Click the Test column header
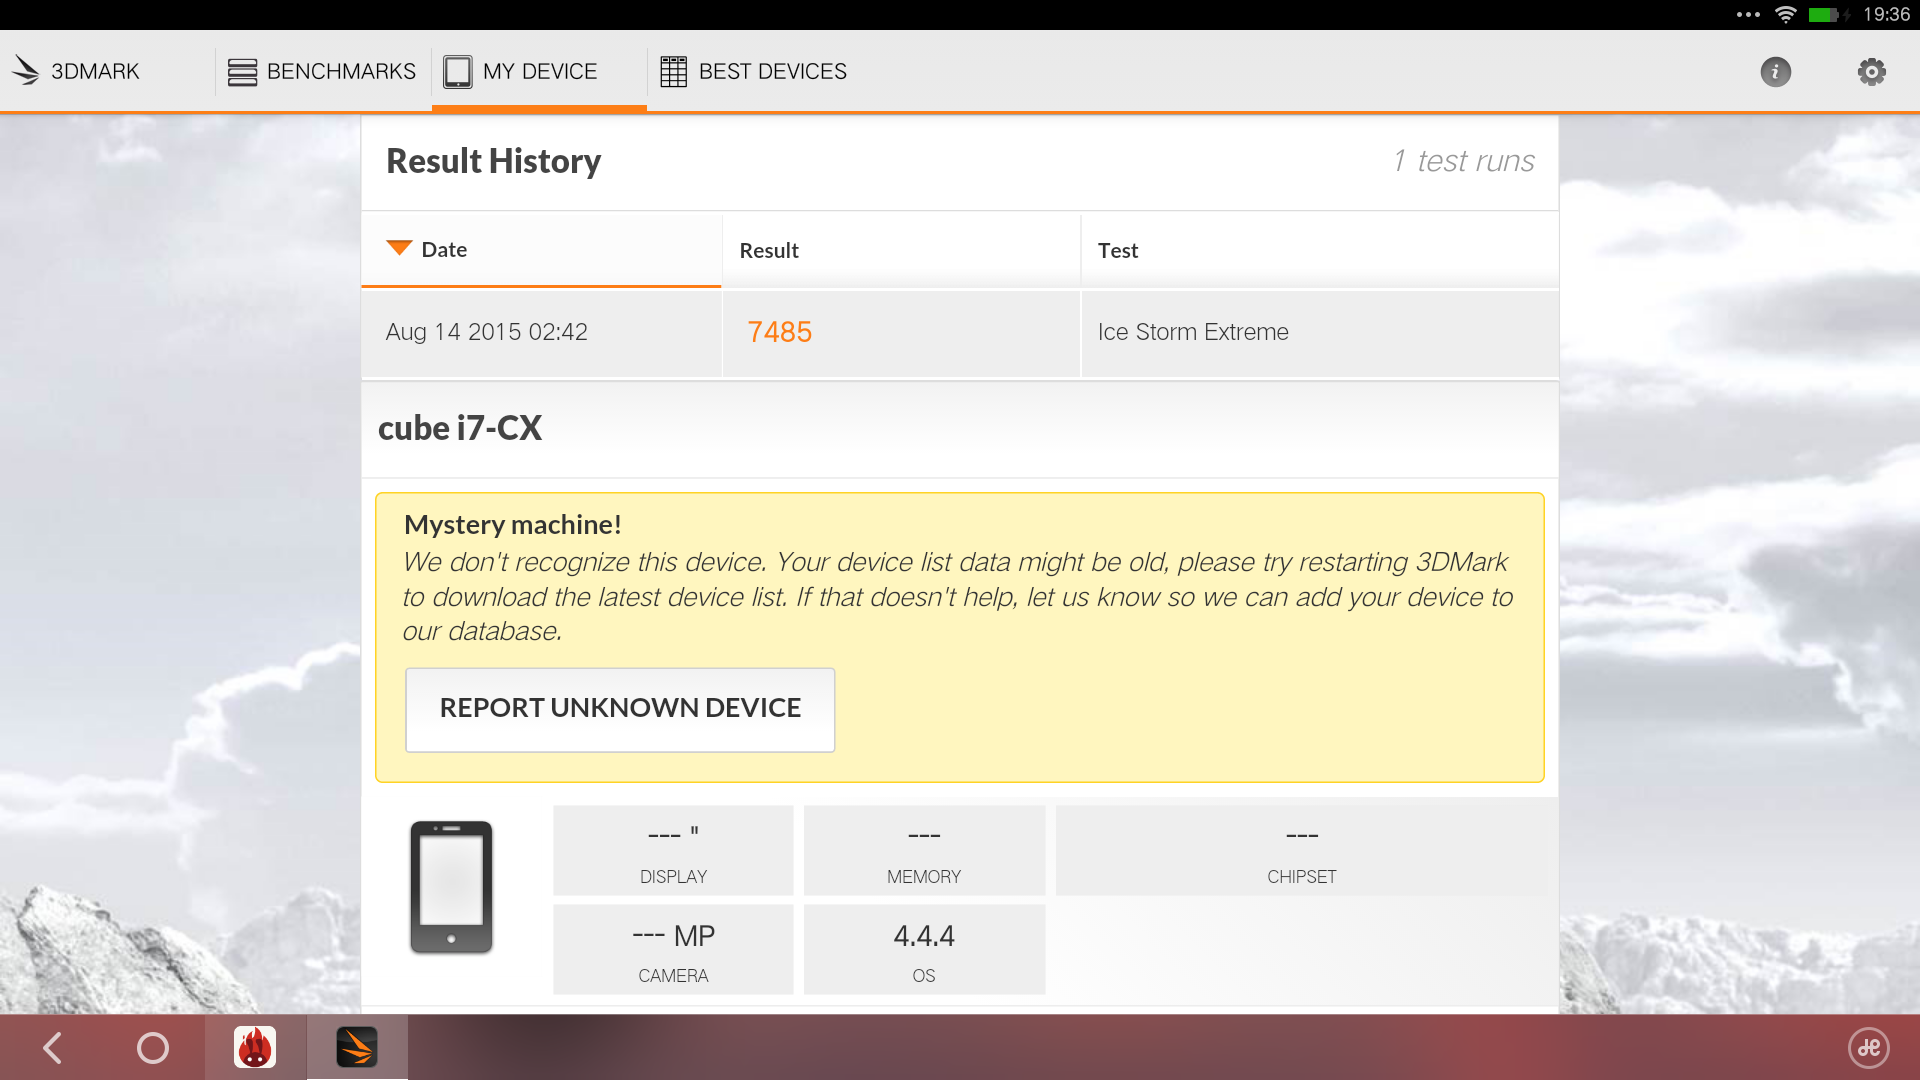 tap(1319, 250)
